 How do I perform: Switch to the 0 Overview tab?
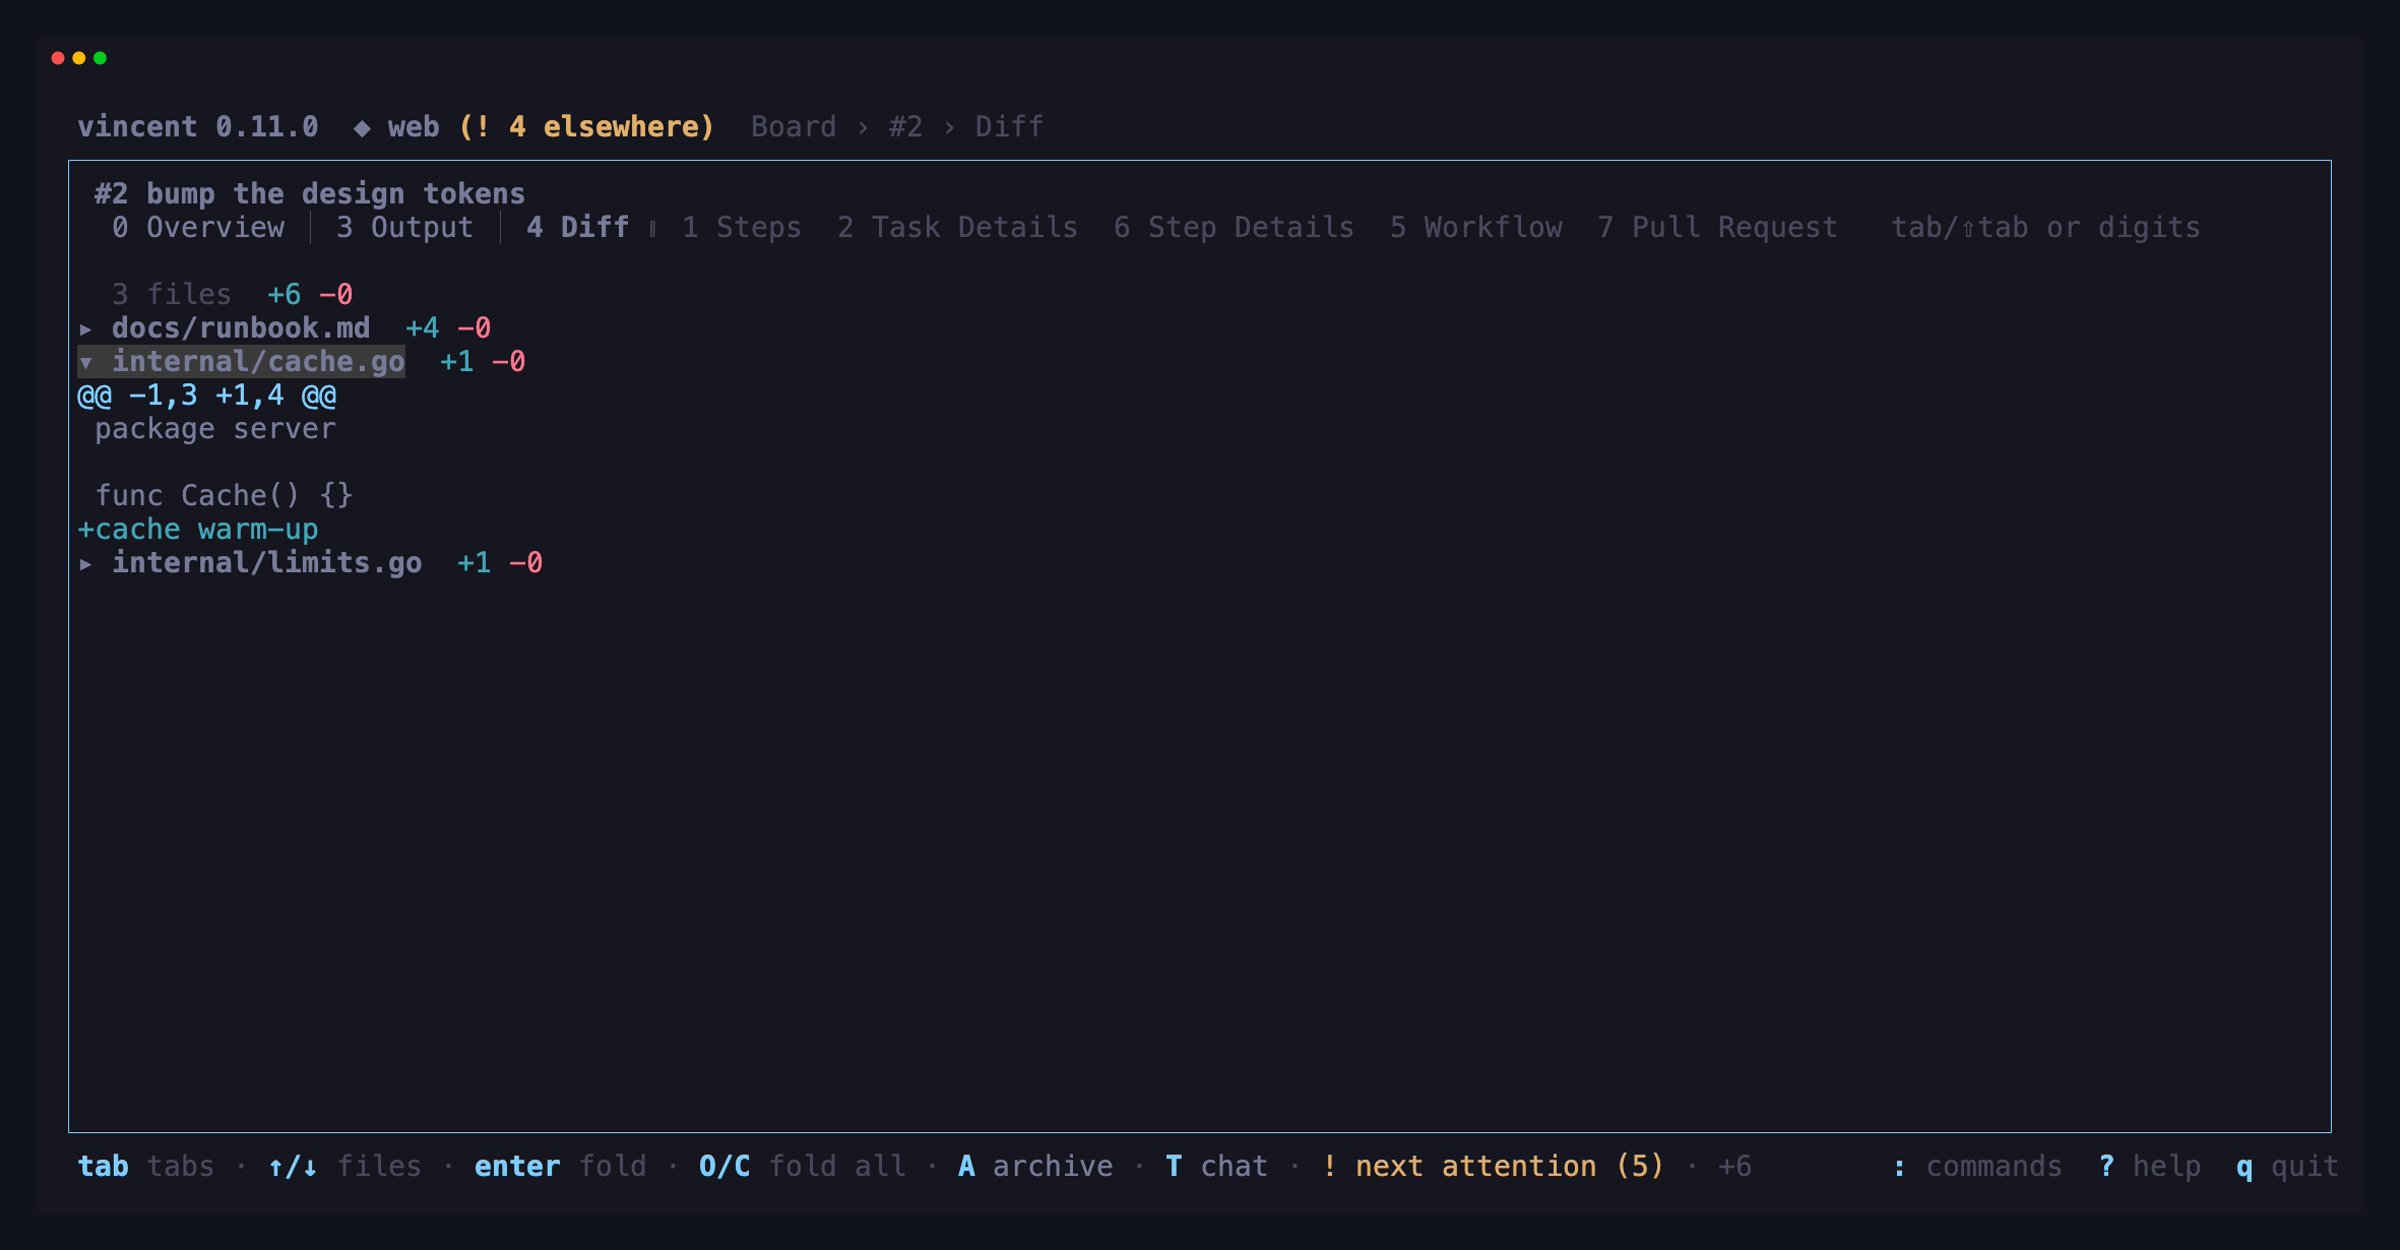click(198, 227)
